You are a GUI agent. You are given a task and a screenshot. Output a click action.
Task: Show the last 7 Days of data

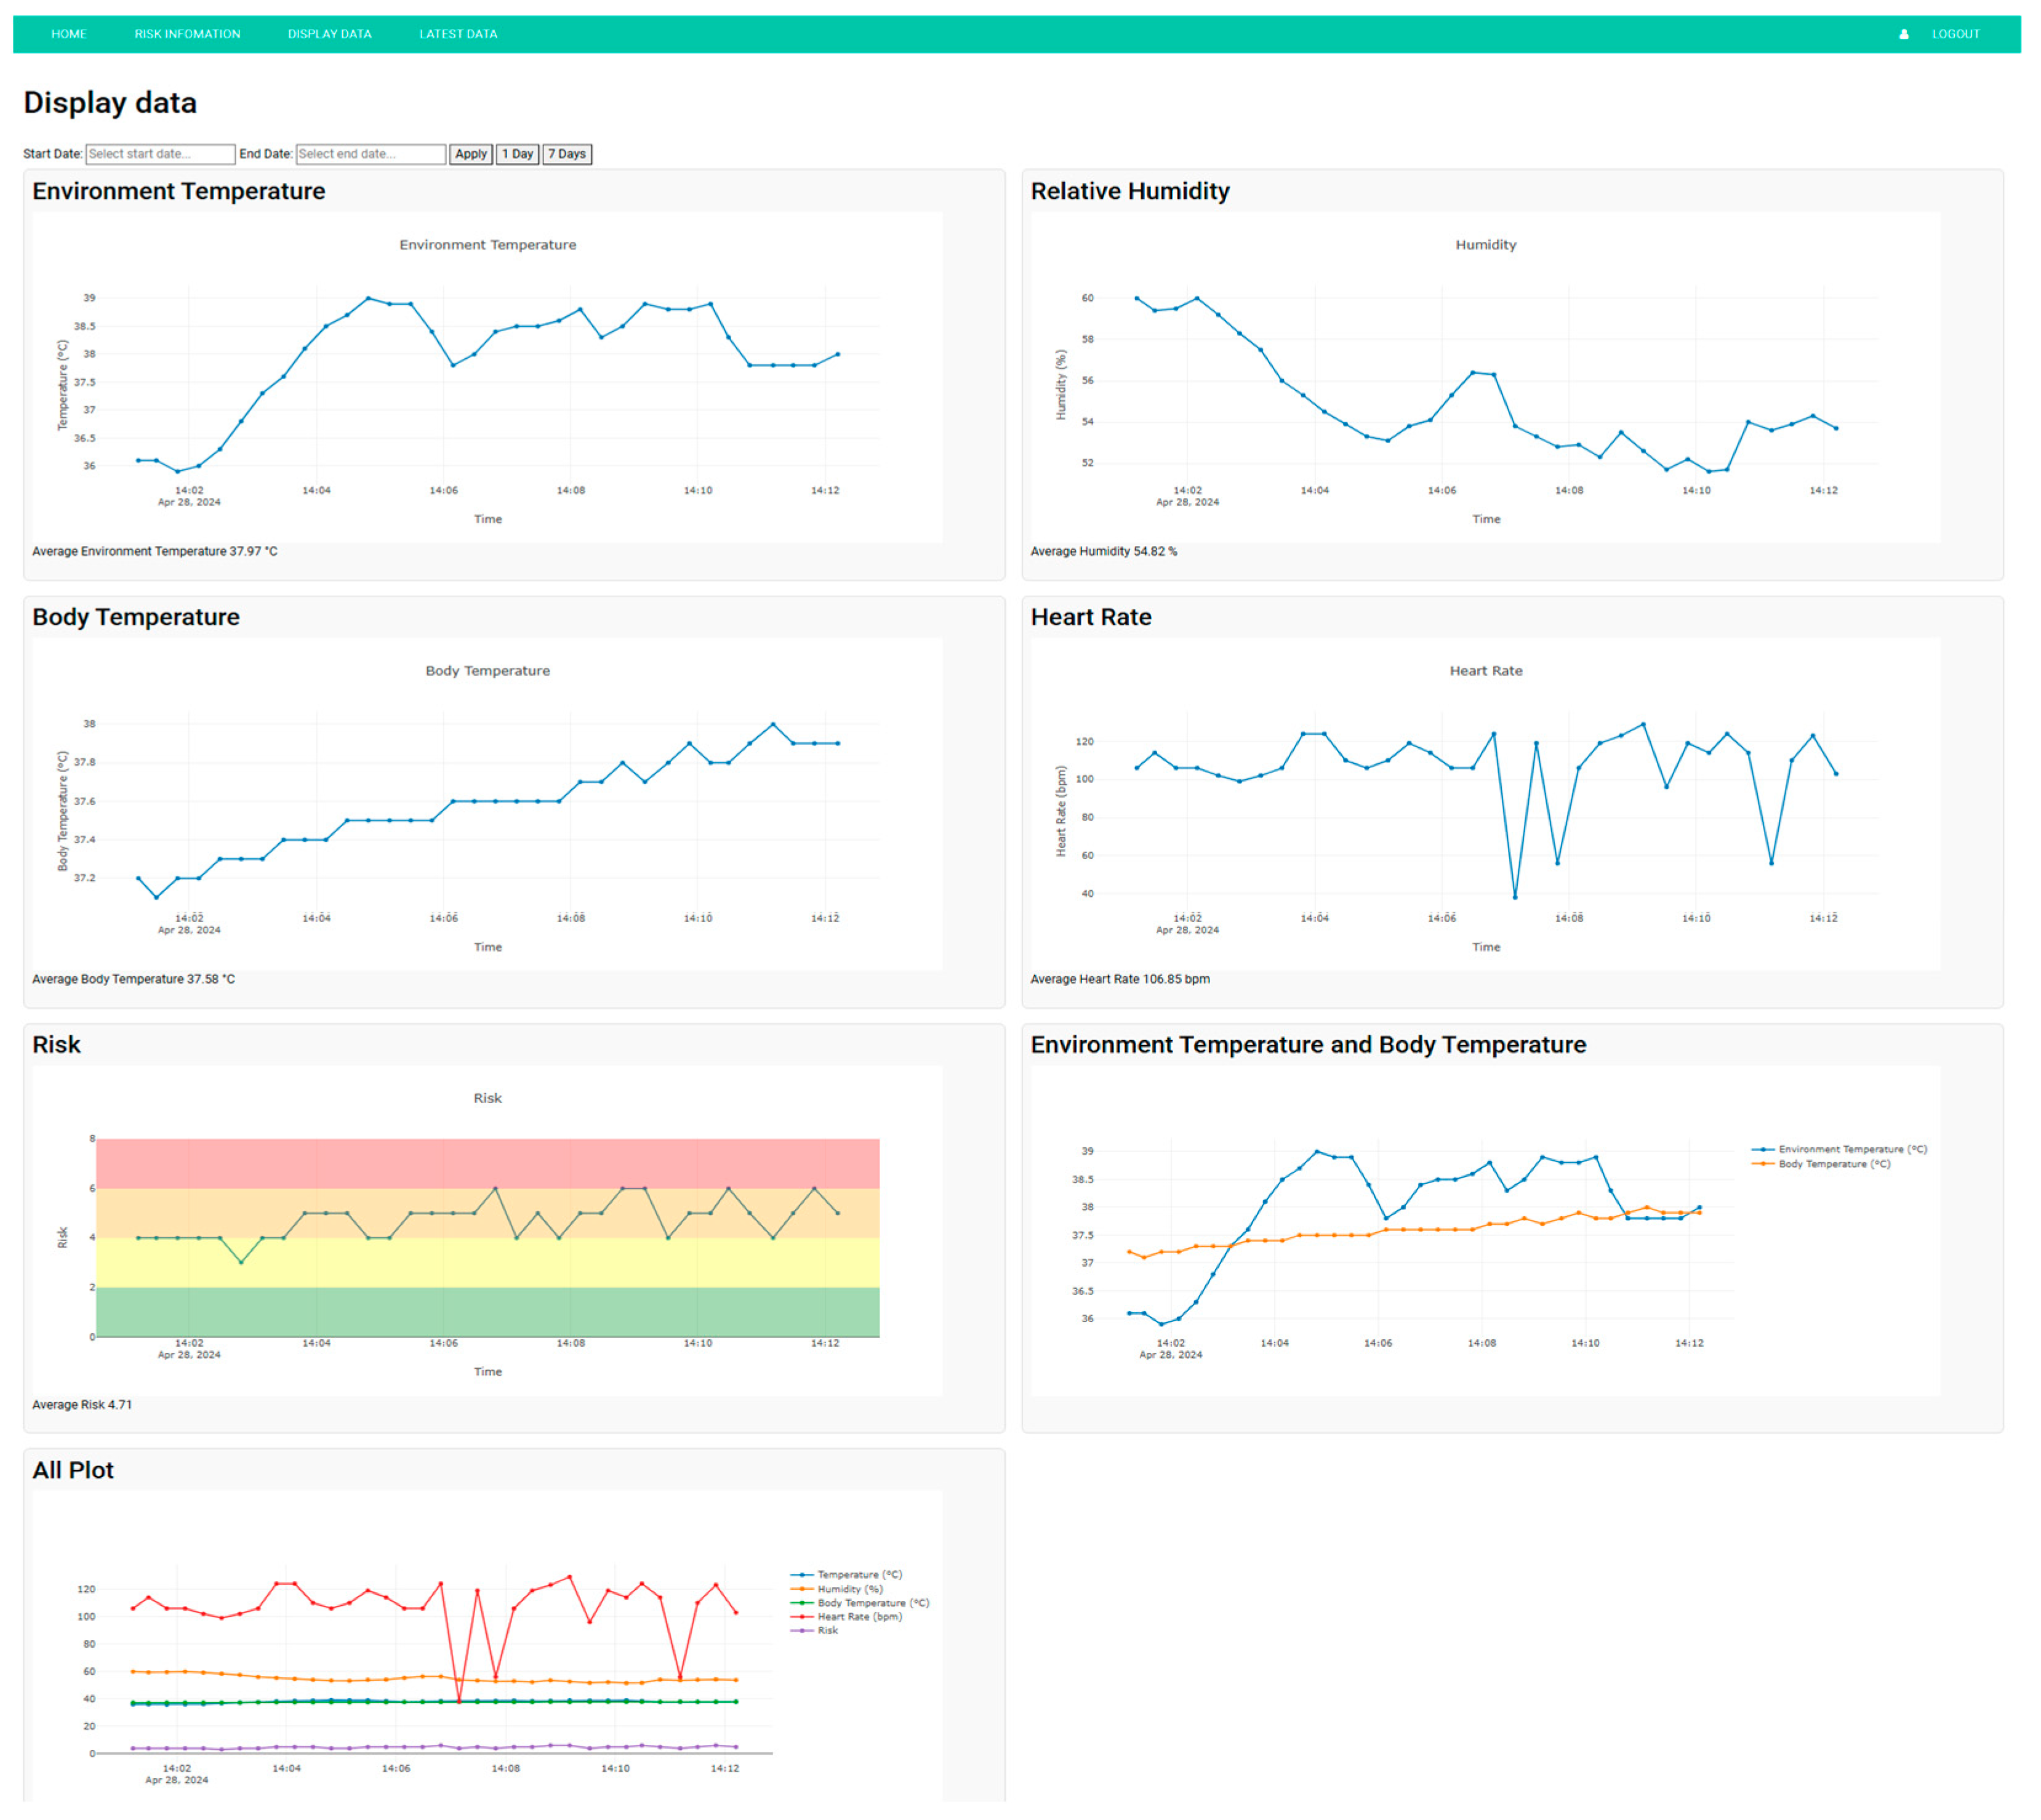point(566,154)
